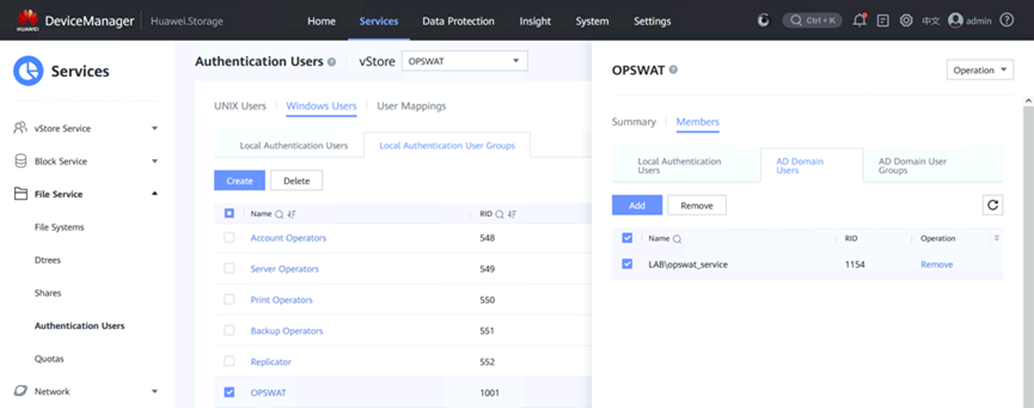Click vStore Service users icon in sidebar
Image resolution: width=1034 pixels, height=408 pixels.
[x=20, y=128]
